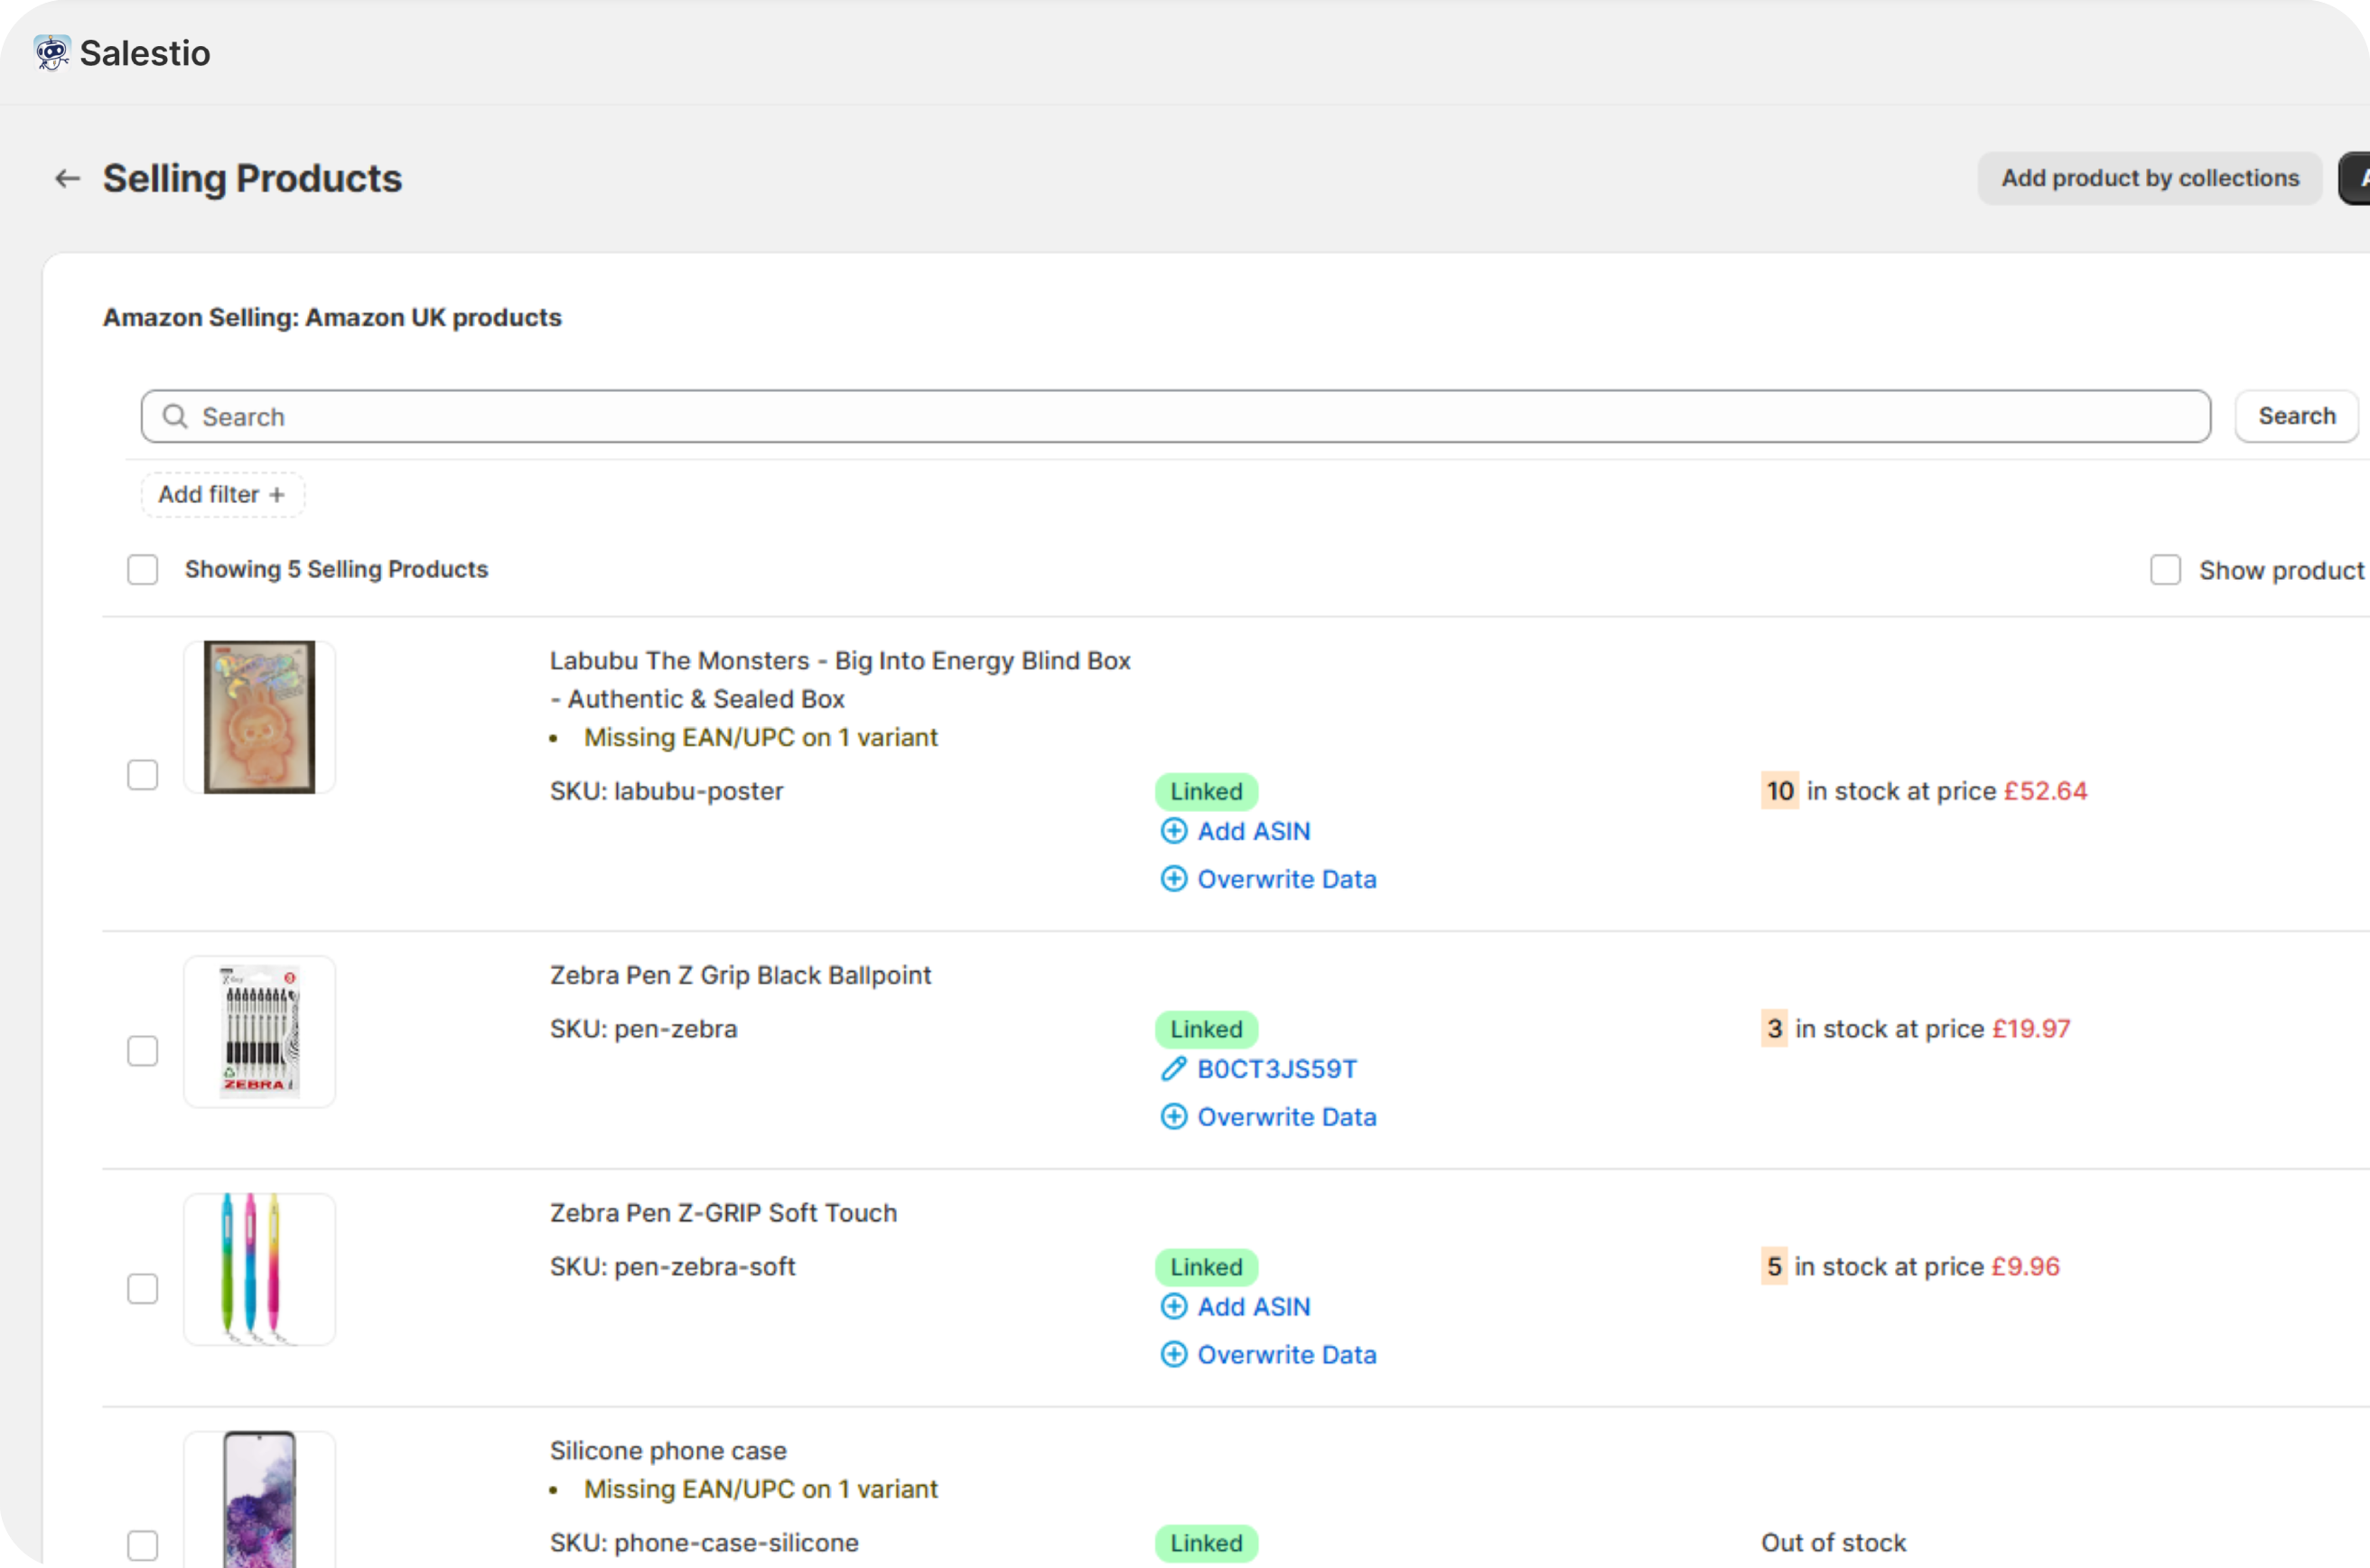The width and height of the screenshot is (2370, 1568).
Task: Open the B0CT3JS59T ASIN link
Action: click(1277, 1069)
